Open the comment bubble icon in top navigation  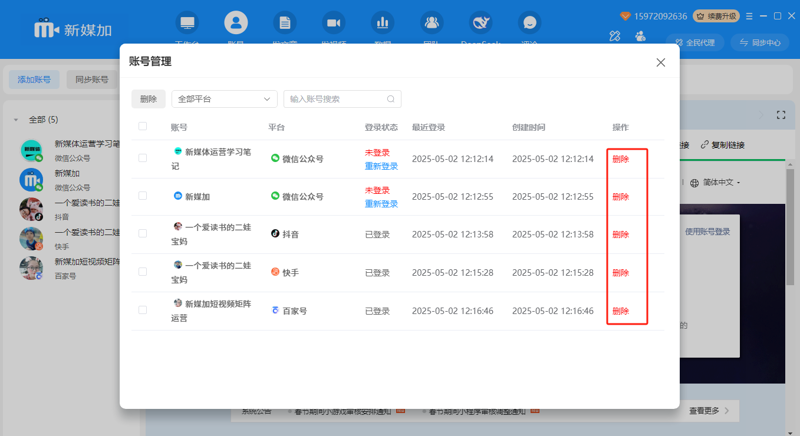530,23
